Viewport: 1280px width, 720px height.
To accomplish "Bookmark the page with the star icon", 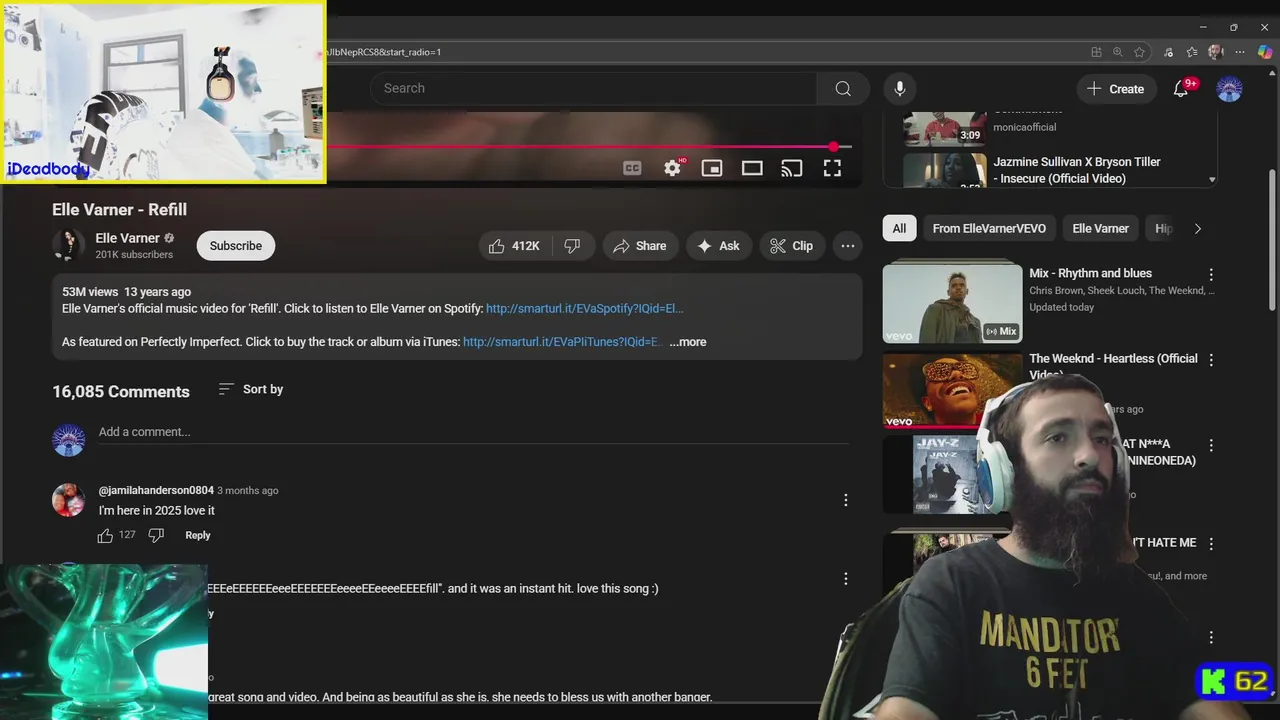I will [1139, 52].
